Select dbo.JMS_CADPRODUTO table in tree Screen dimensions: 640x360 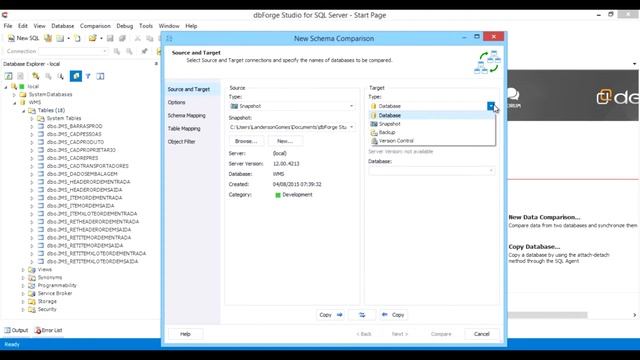(x=76, y=142)
